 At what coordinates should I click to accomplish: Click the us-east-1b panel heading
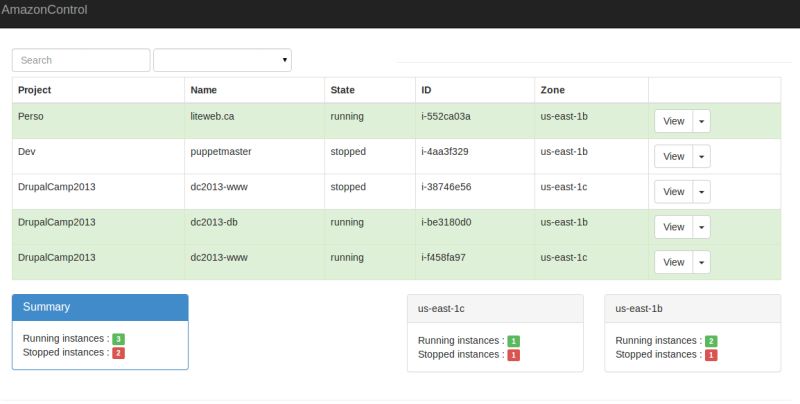coord(692,309)
